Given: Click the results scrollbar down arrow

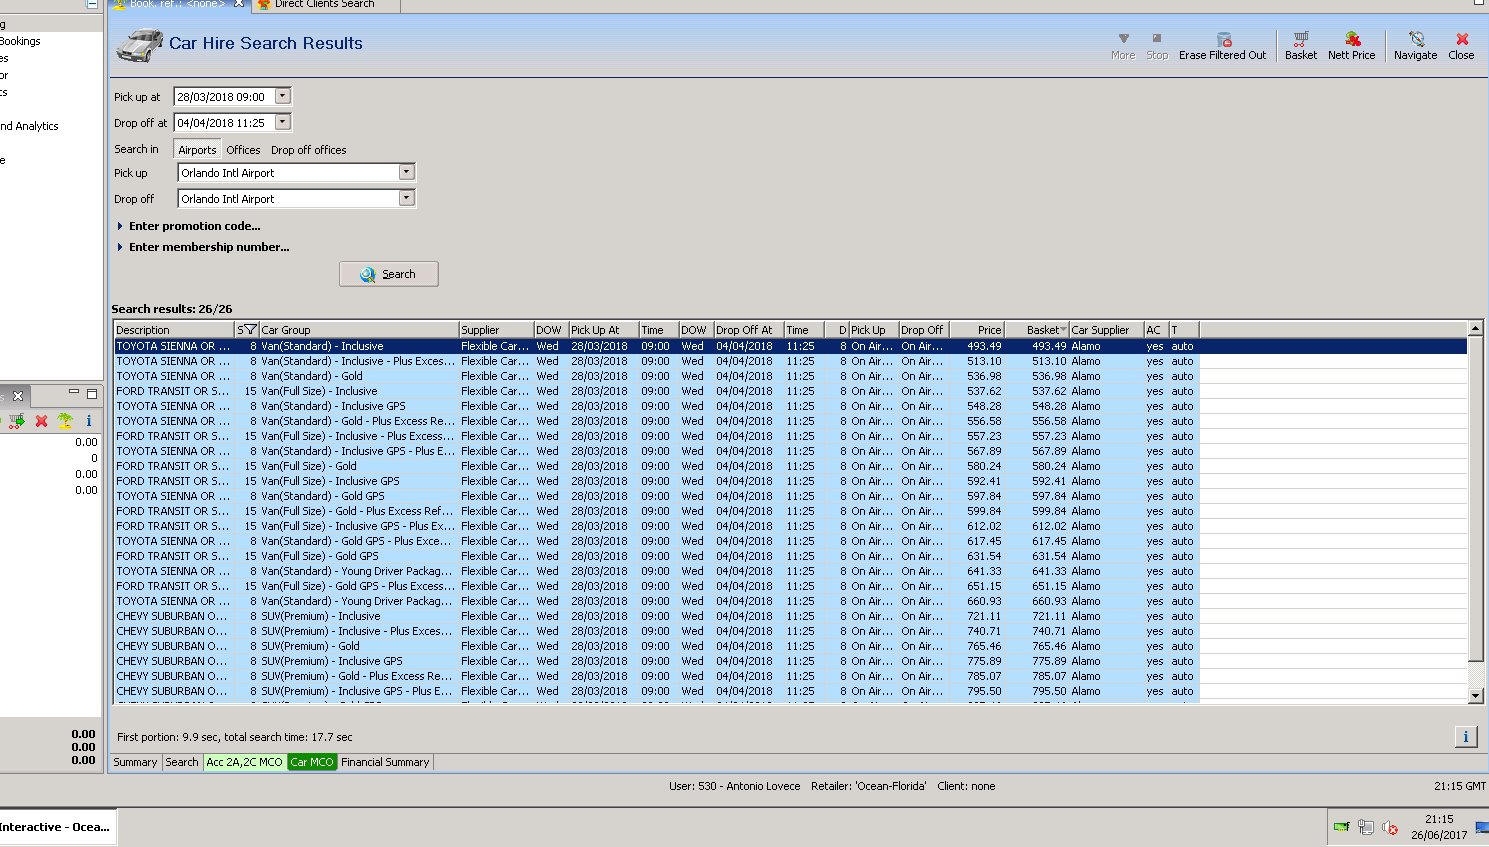Looking at the screenshot, I should (1475, 695).
